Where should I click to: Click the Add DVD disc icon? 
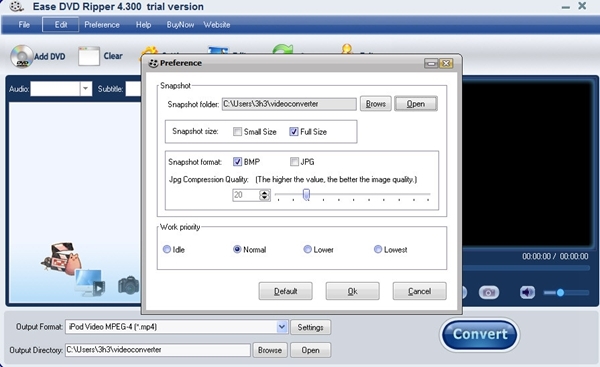(21, 57)
